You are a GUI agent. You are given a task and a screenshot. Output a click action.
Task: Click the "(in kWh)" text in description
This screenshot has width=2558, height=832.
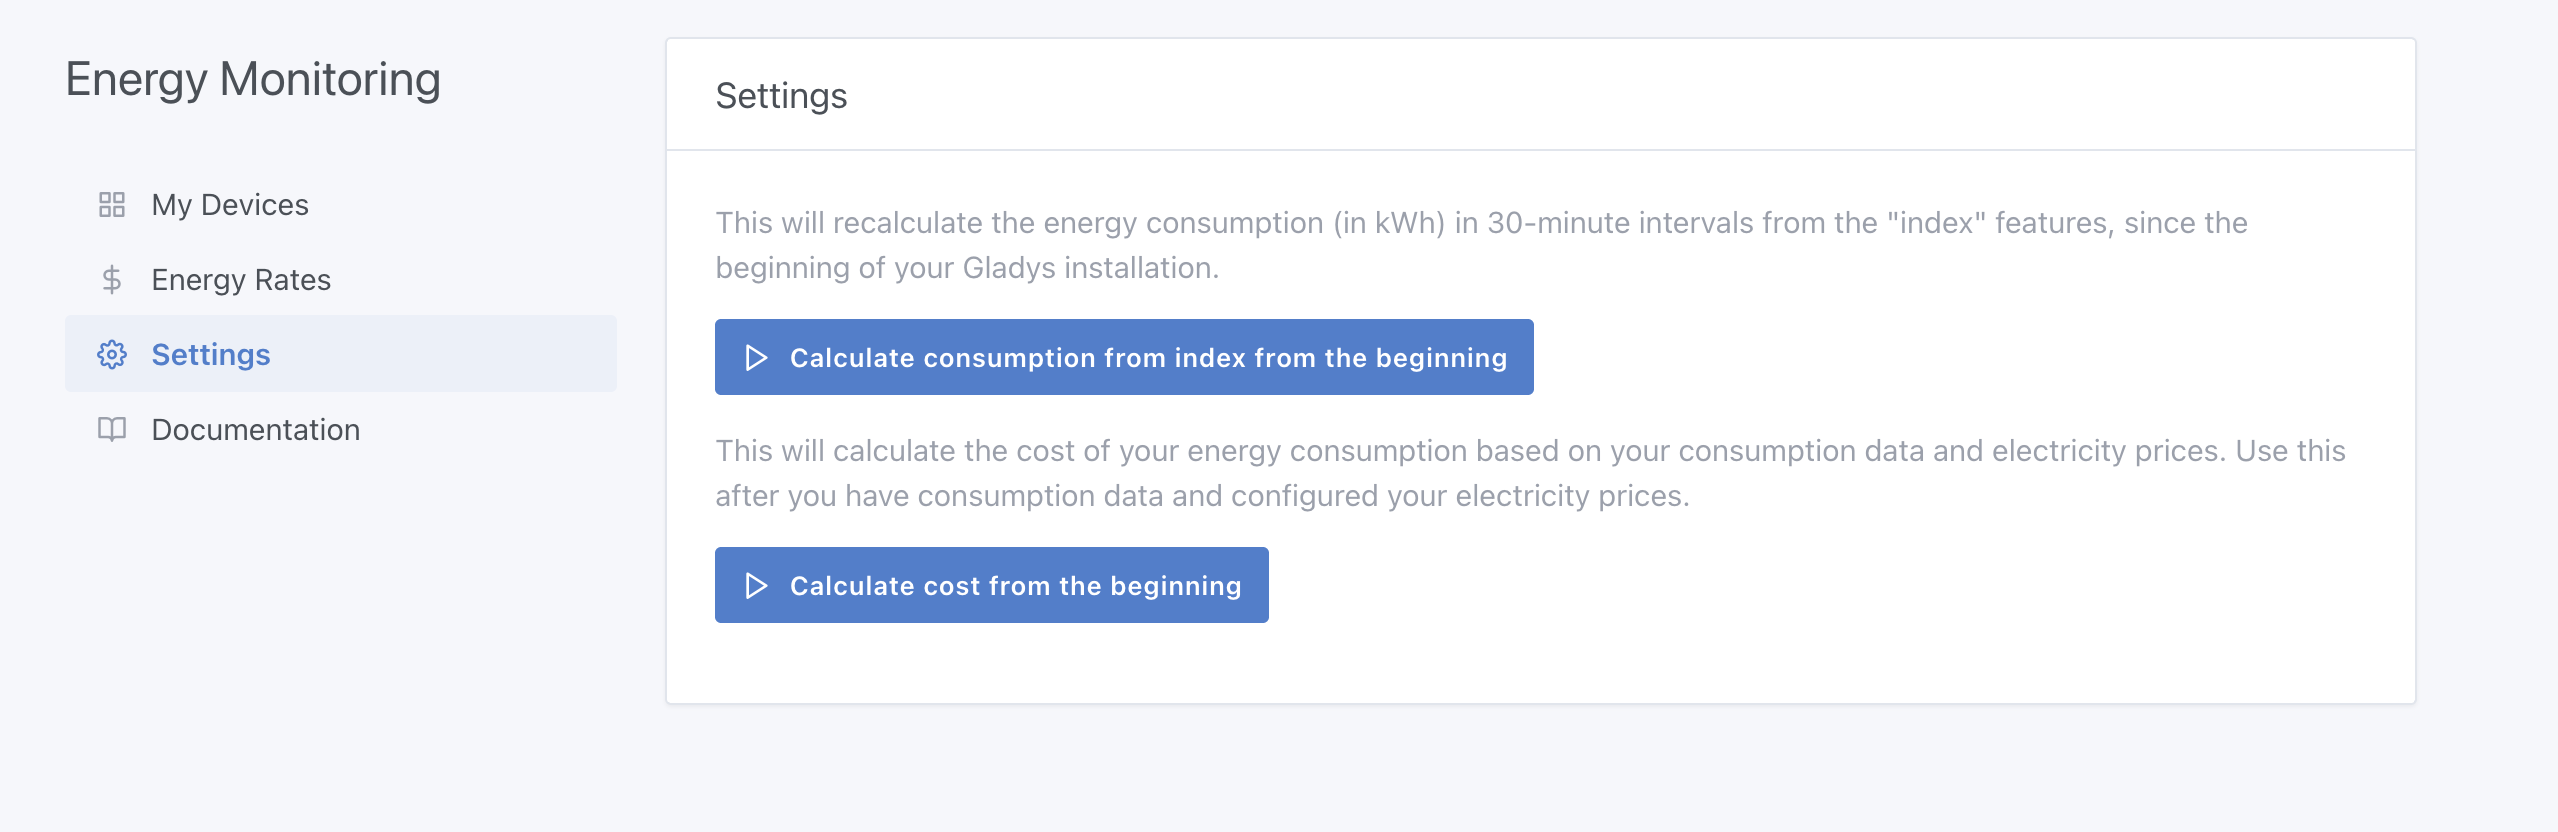pyautogui.click(x=1388, y=223)
